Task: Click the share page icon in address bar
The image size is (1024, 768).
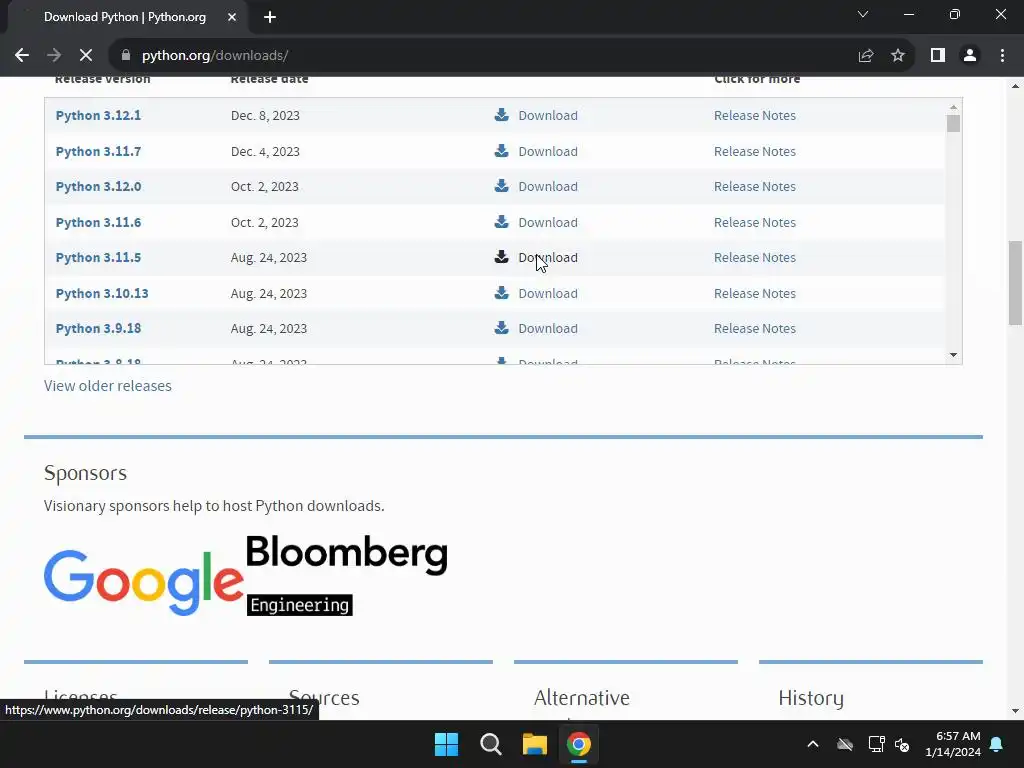Action: point(866,56)
